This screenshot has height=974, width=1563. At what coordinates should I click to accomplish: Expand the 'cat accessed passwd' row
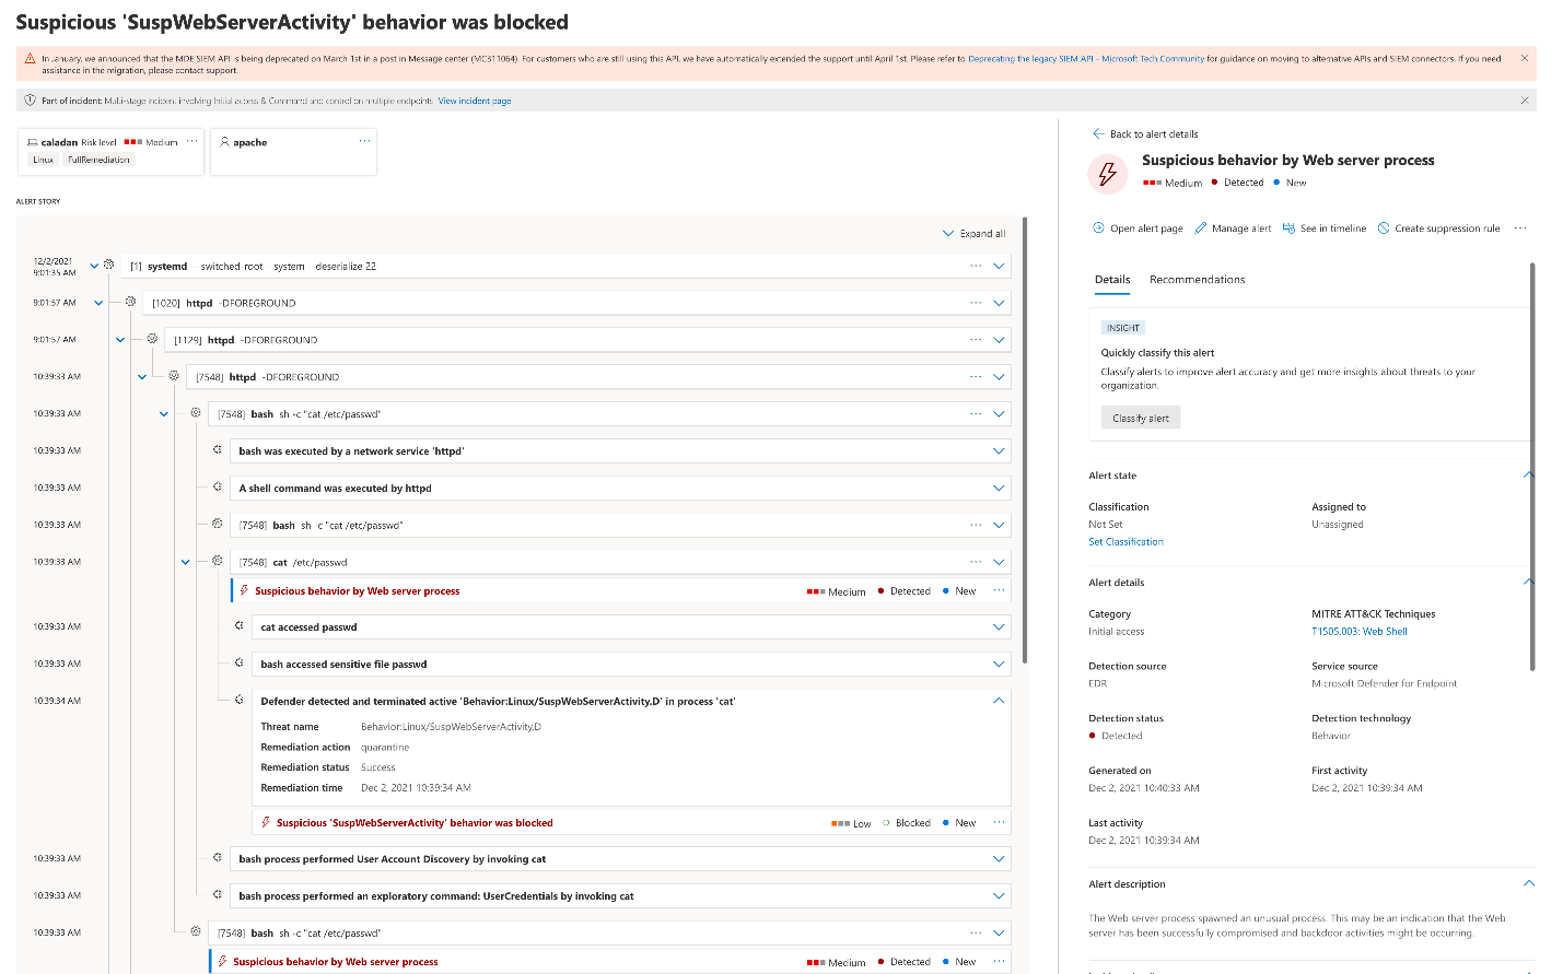point(997,626)
